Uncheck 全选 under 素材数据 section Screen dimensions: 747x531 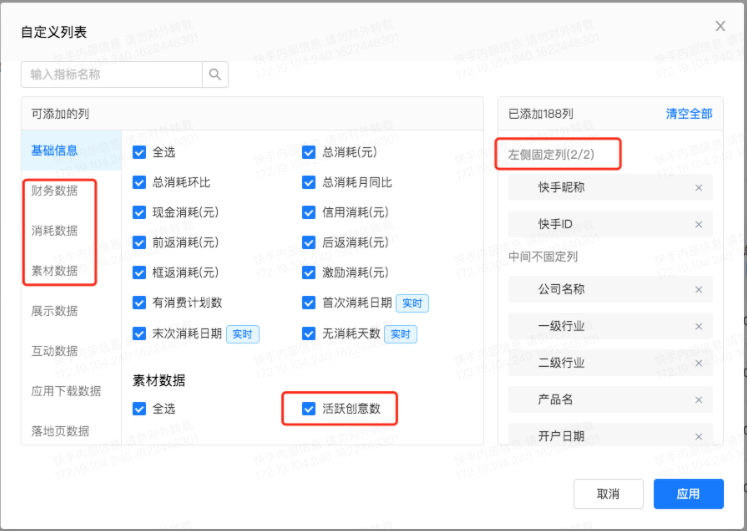[x=139, y=409]
